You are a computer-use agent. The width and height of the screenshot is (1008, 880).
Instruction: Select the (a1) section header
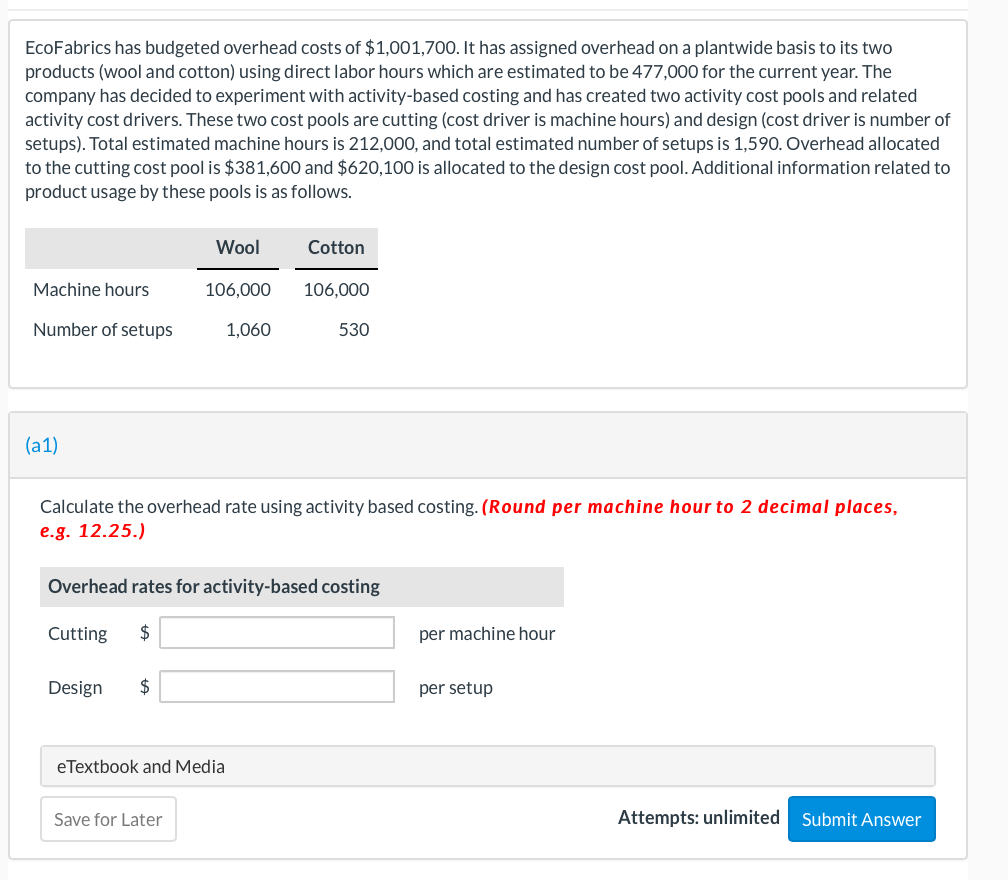tap(41, 445)
